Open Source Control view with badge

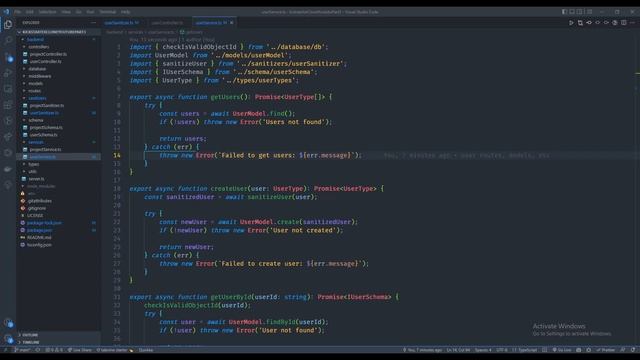(8, 57)
